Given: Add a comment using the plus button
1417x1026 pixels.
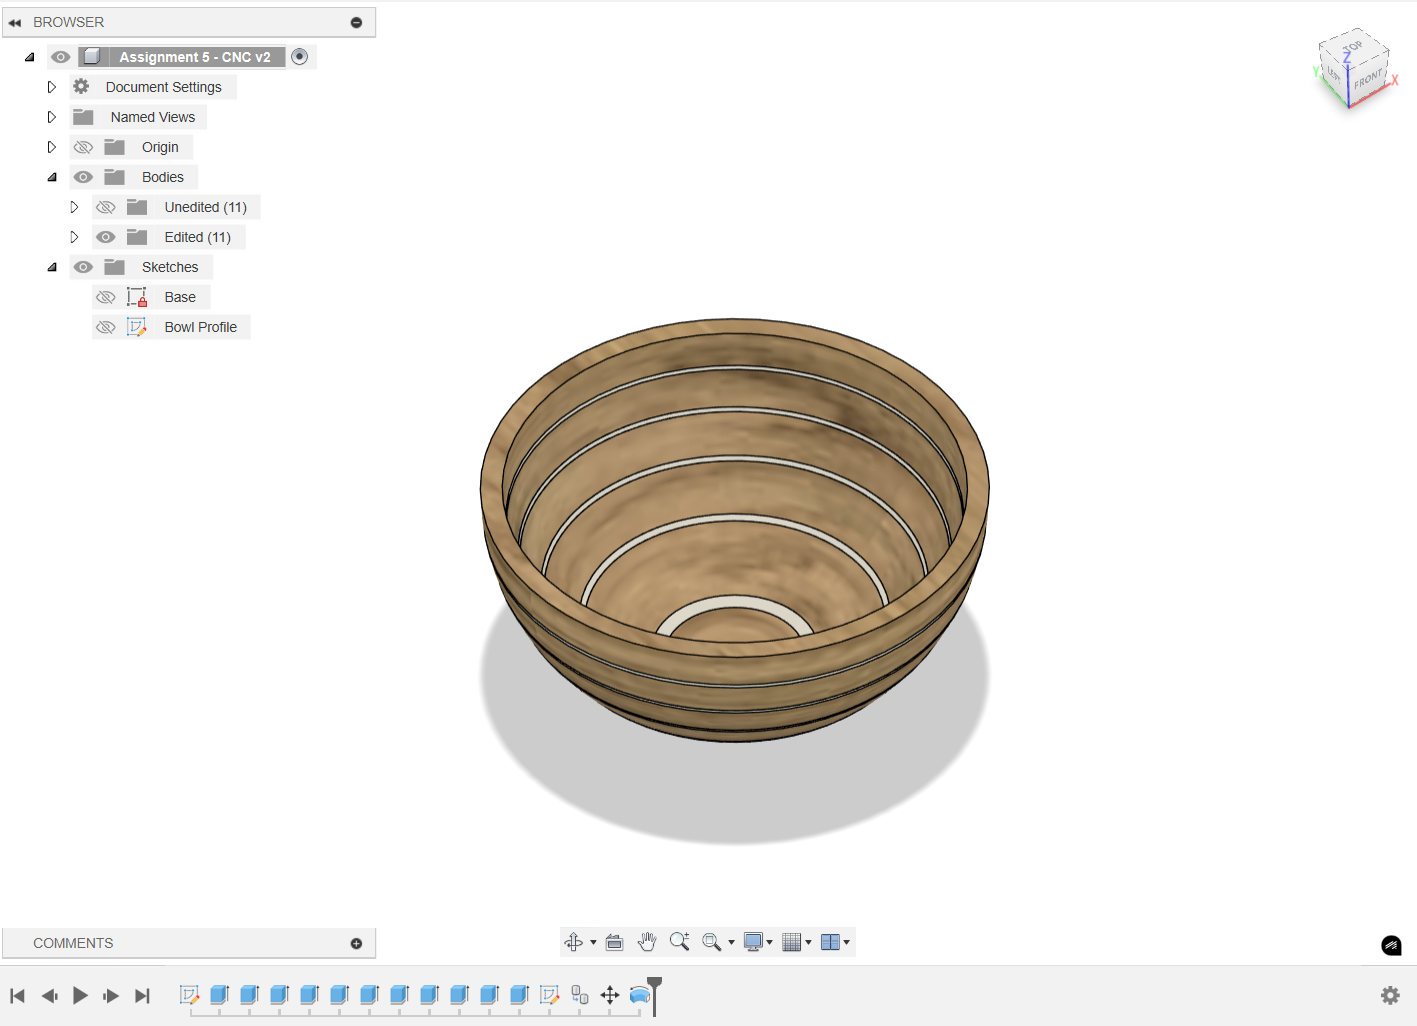Looking at the screenshot, I should [x=355, y=943].
